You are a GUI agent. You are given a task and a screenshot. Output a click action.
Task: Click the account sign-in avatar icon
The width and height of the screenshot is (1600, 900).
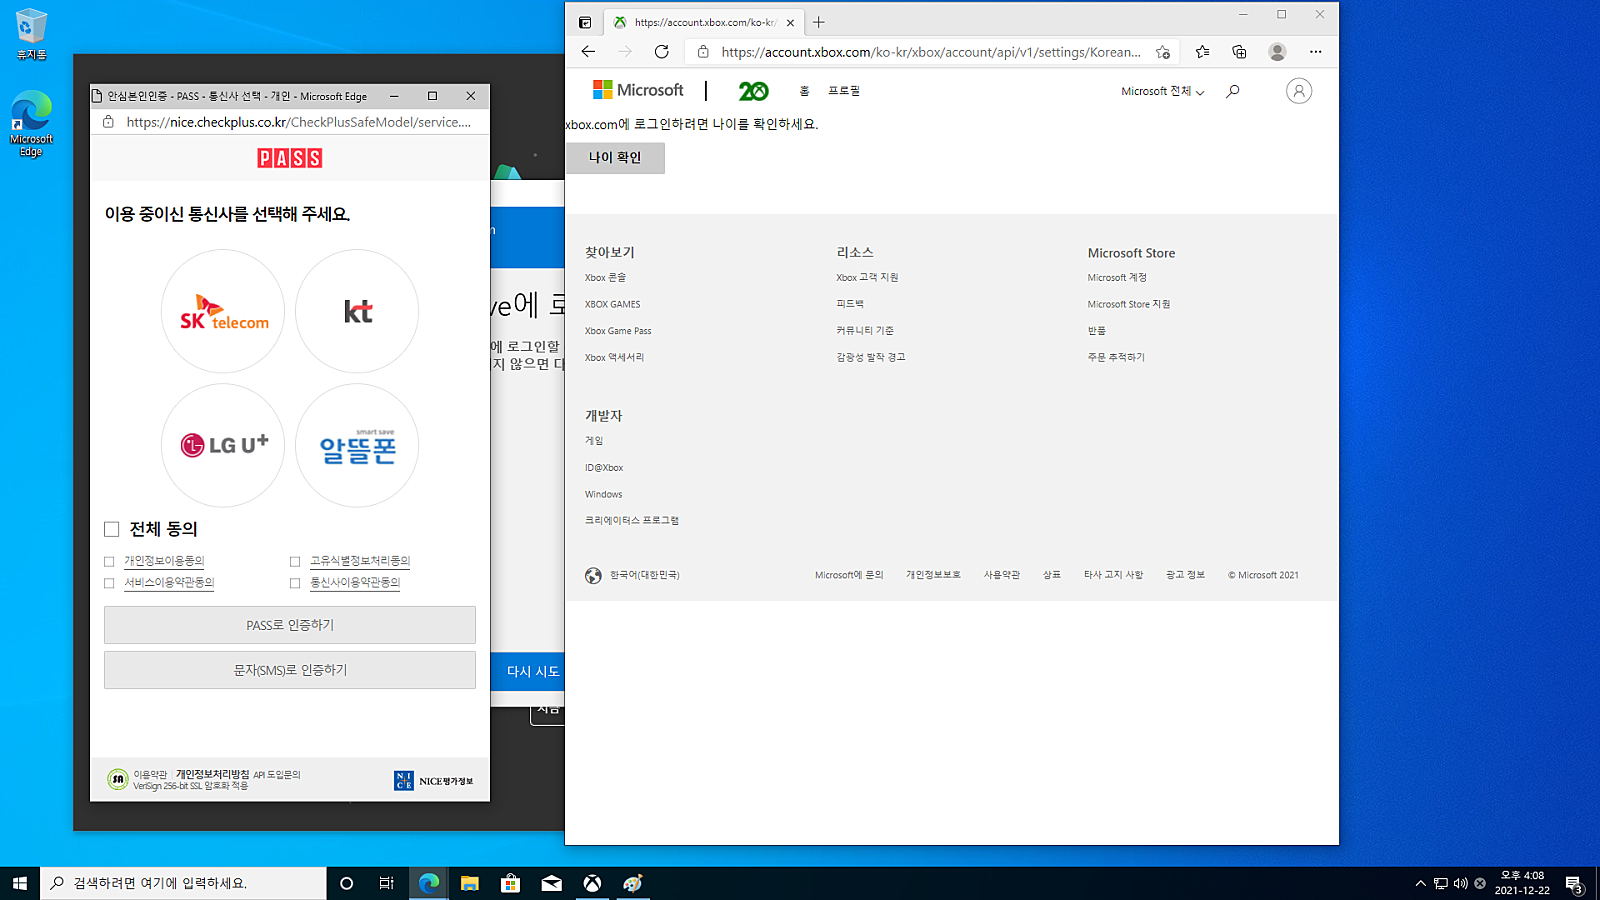pos(1299,91)
